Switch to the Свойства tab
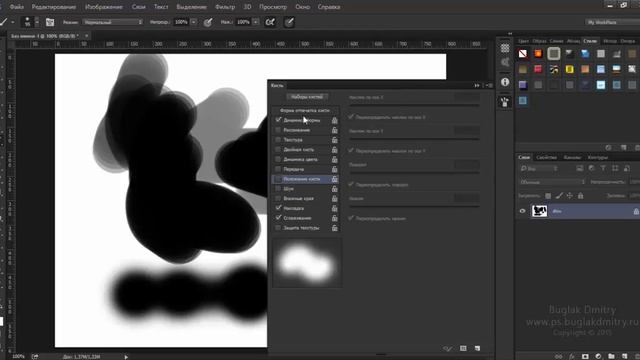The height and width of the screenshot is (360, 640). click(546, 157)
